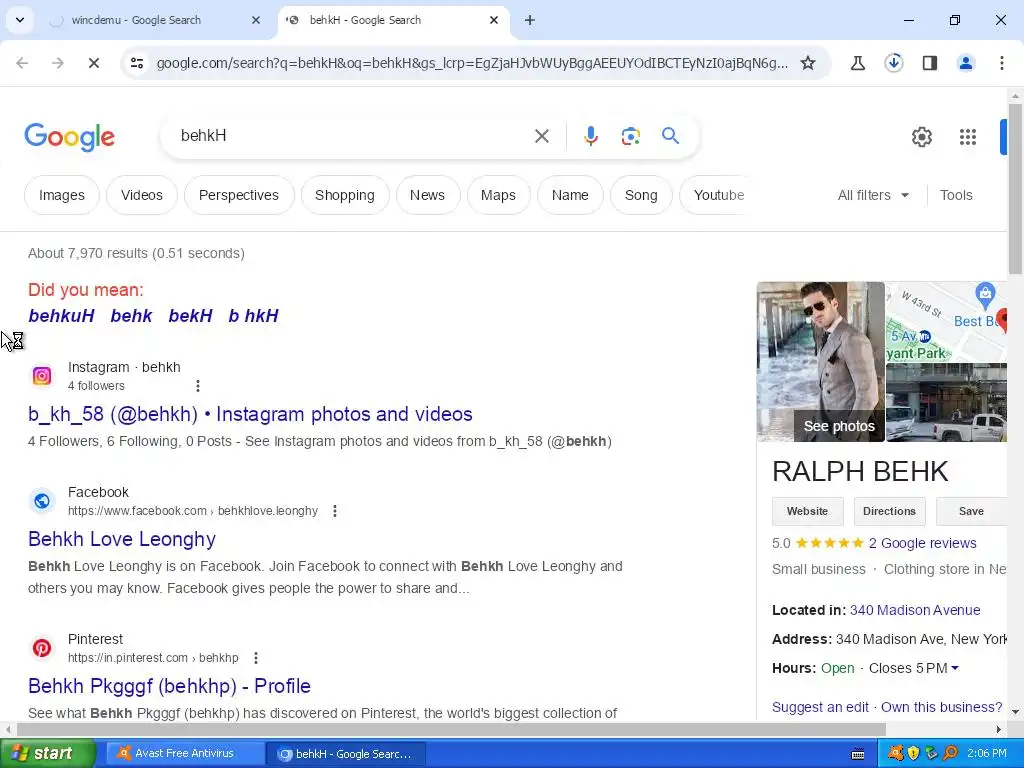The width and height of the screenshot is (1024, 768).
Task: Click the vertical scrollbar thumb
Action: (x=1015, y=189)
